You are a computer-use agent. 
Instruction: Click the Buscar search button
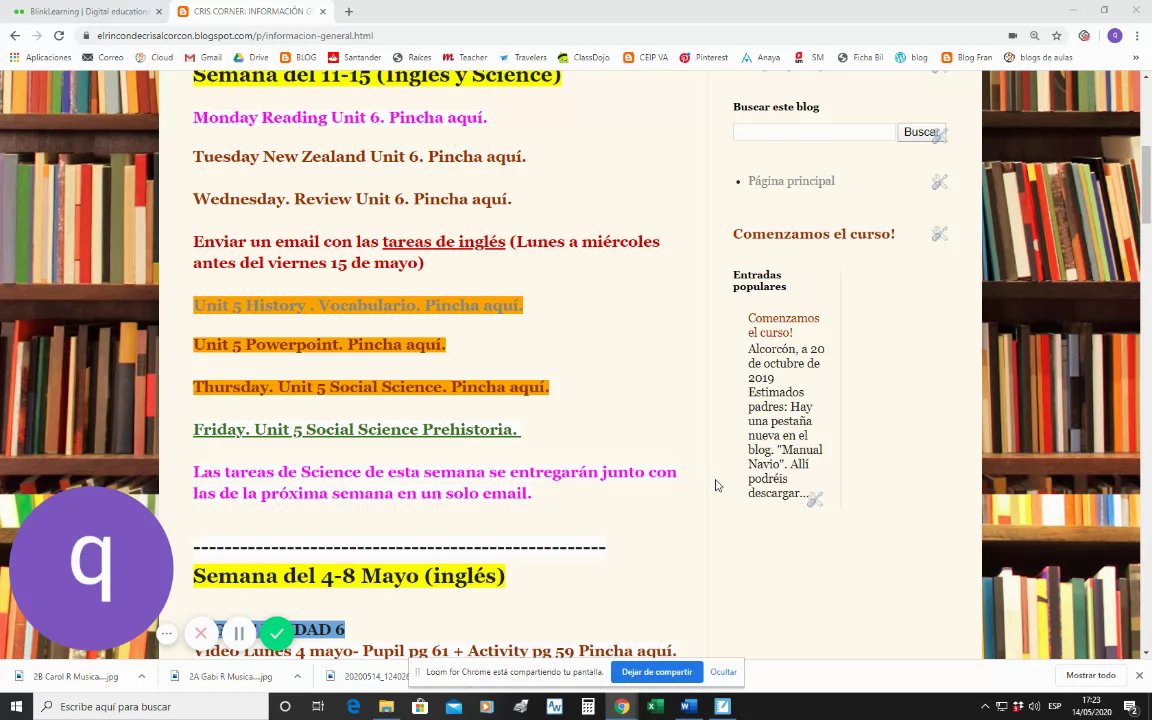(x=921, y=132)
